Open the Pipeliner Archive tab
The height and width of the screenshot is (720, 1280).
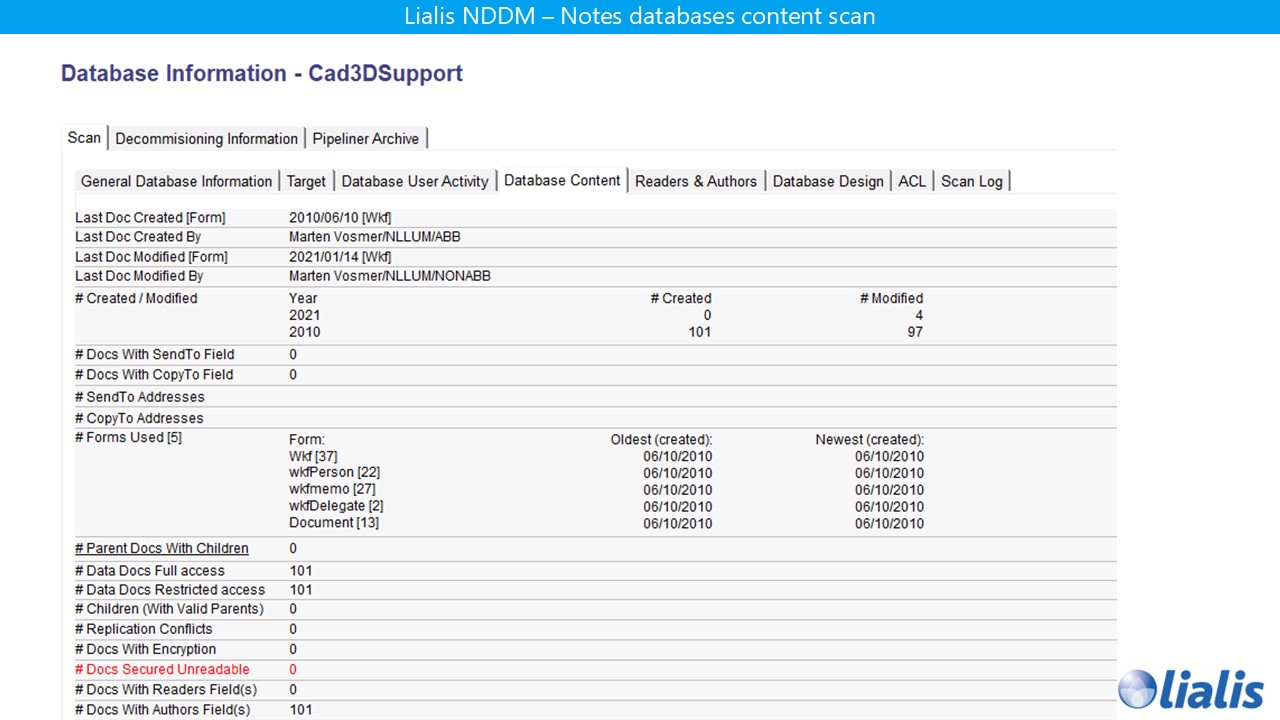point(365,139)
